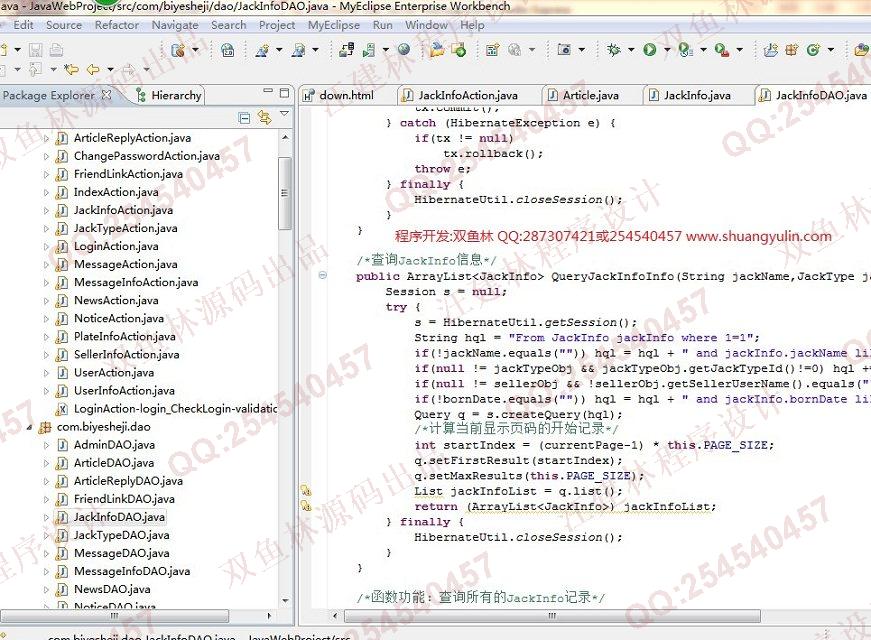
Task: Click the Forward navigation arrow
Action: [128, 69]
